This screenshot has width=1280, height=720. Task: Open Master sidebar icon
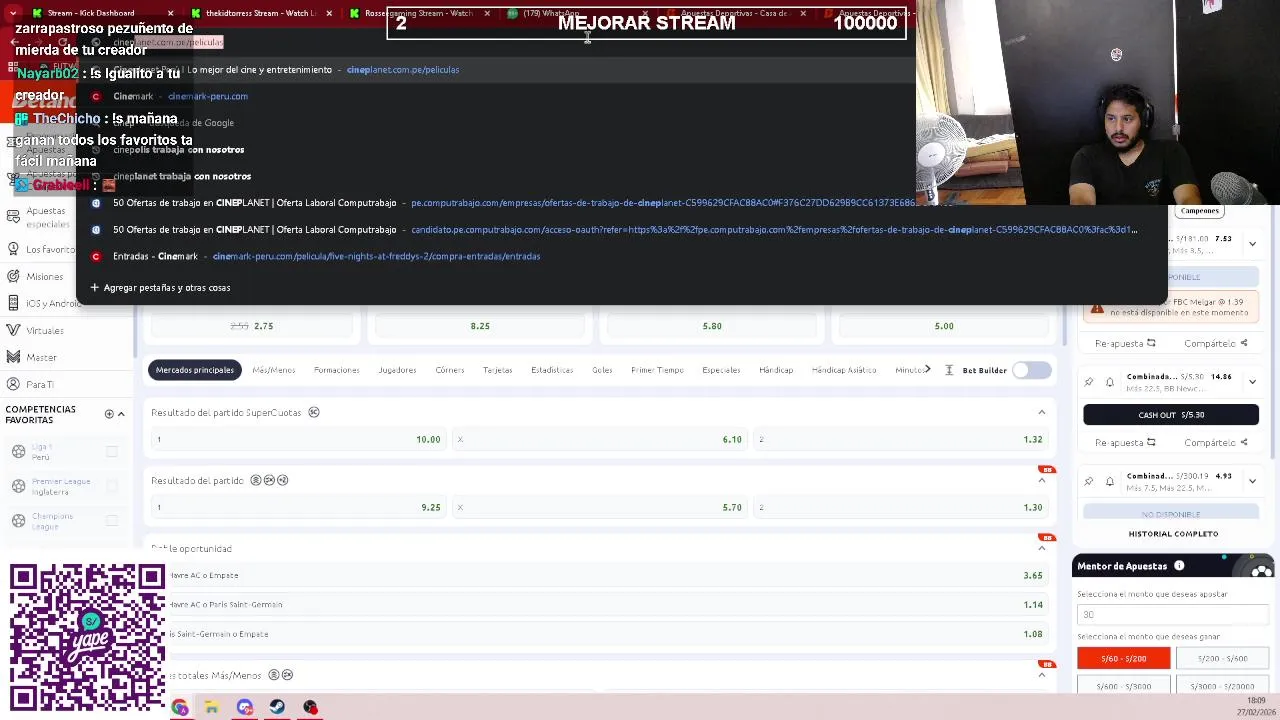(x=13, y=357)
